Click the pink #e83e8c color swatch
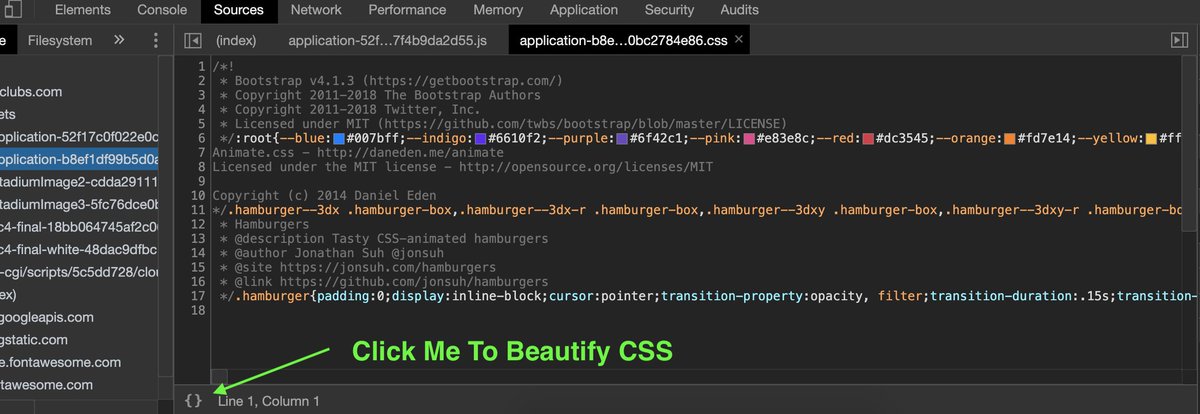 [749, 137]
